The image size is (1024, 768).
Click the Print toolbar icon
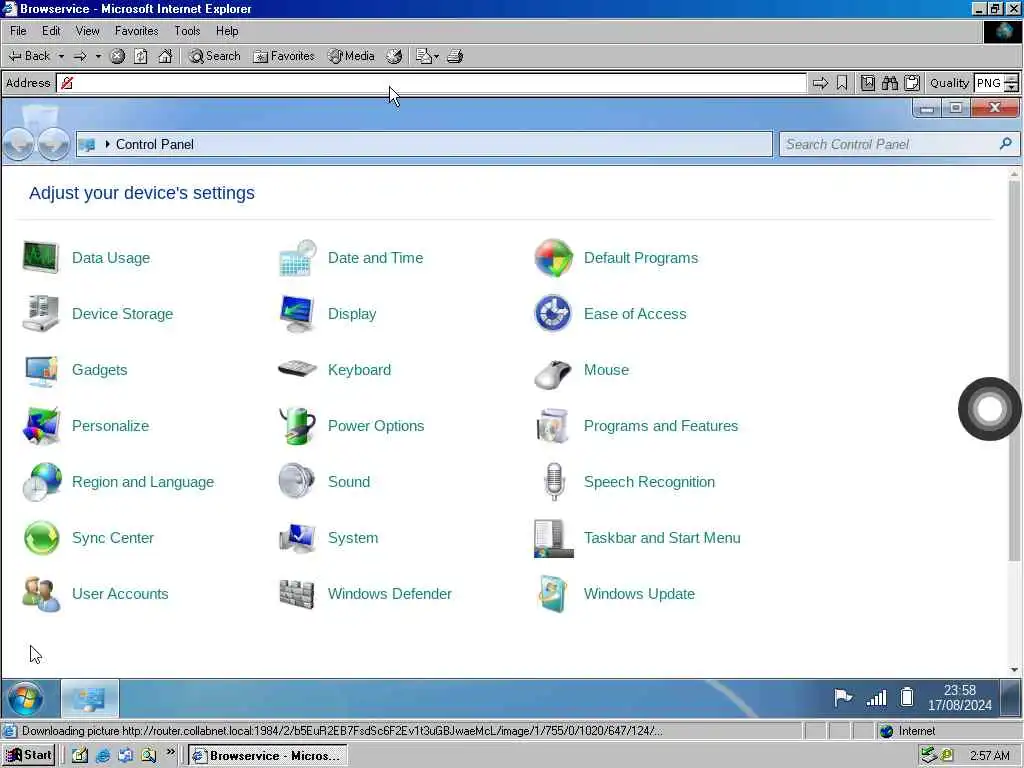pyautogui.click(x=455, y=56)
